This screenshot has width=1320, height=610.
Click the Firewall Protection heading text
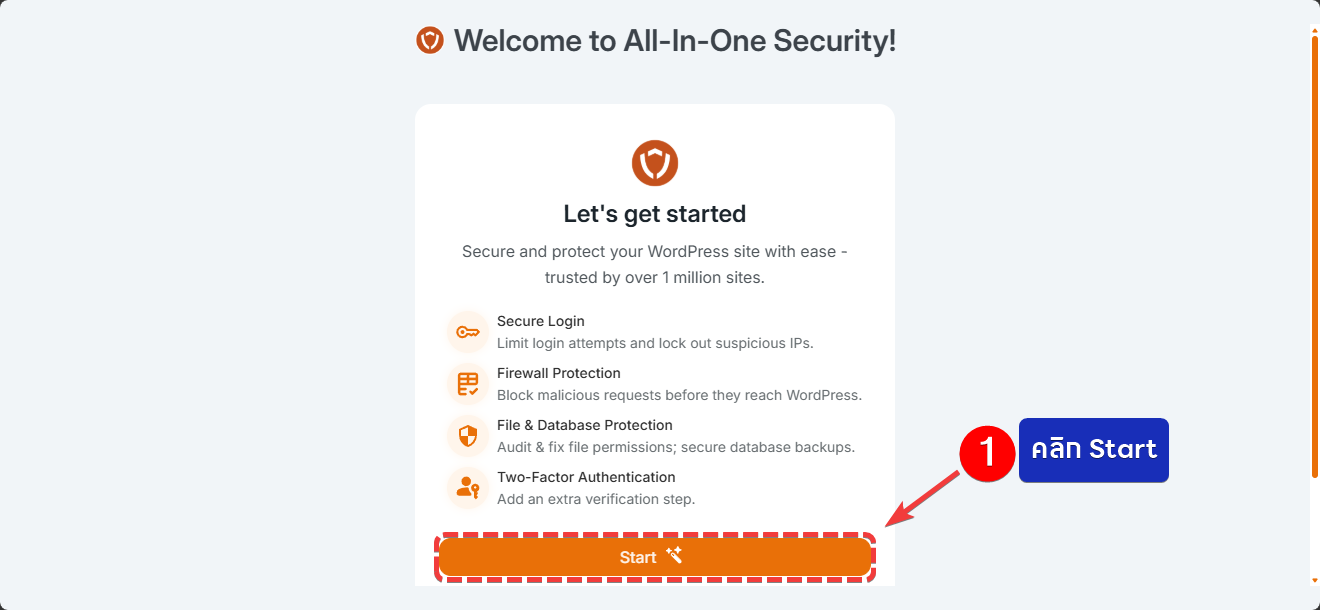559,373
